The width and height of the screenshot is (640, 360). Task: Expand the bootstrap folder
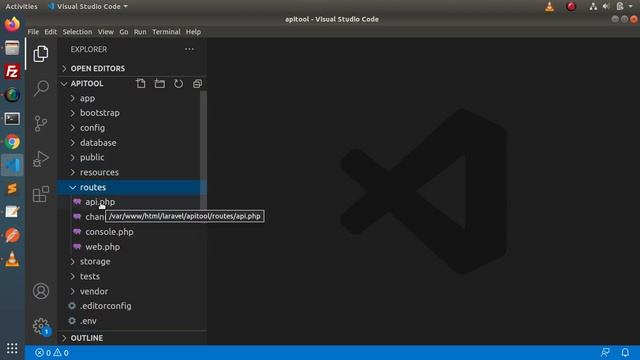tap(132, 113)
